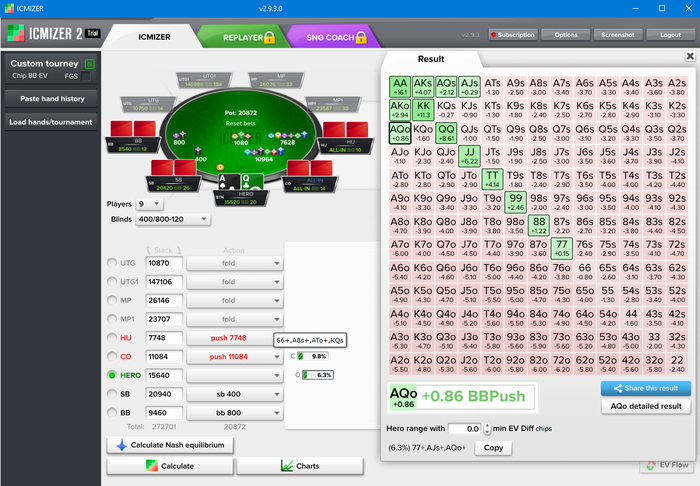Open the MP action dropdown
The width and height of the screenshot is (700, 486).
[235, 301]
